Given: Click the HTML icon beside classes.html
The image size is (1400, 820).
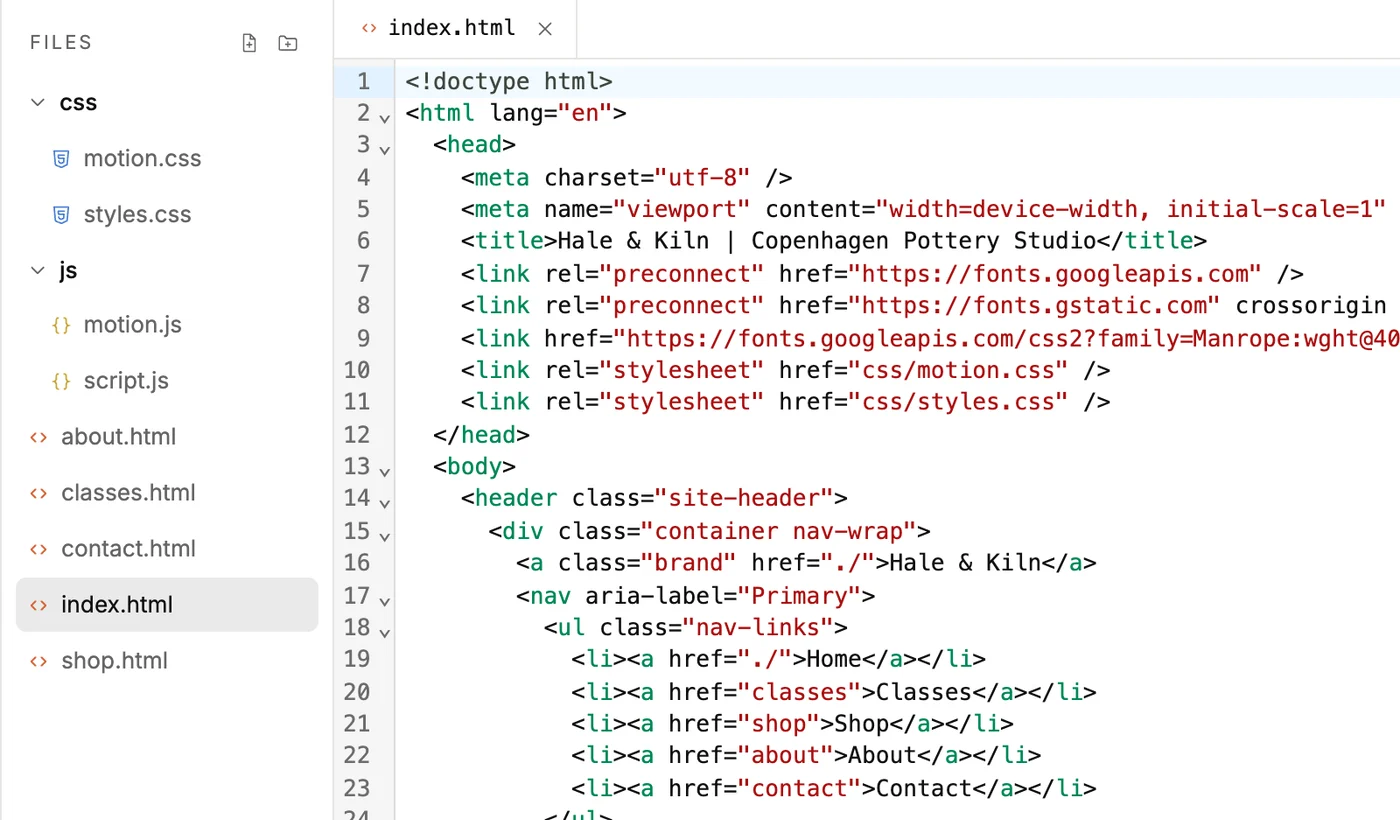Looking at the screenshot, I should [39, 493].
